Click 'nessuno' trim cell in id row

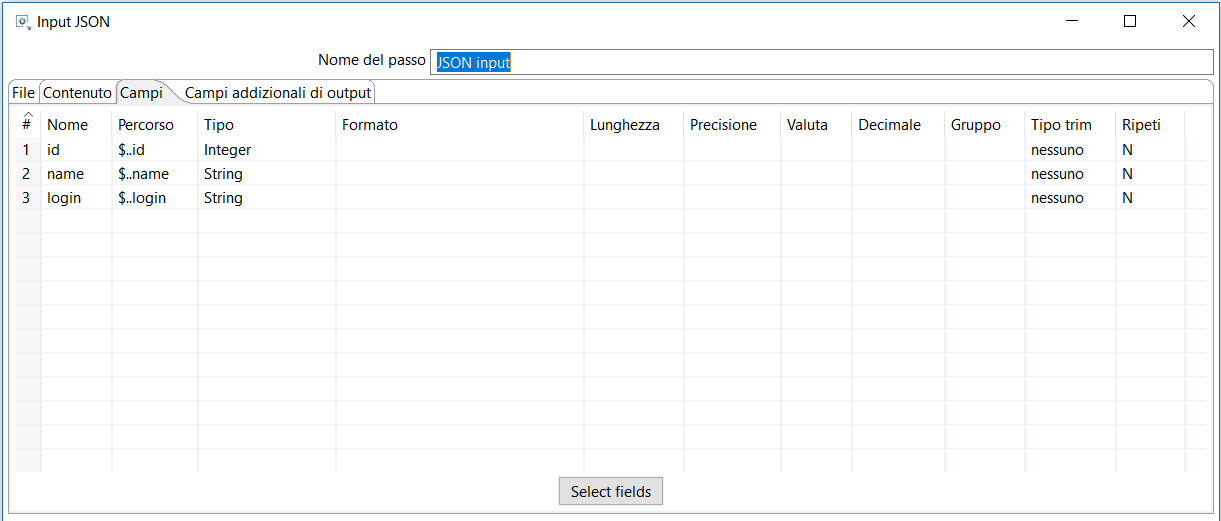click(1070, 150)
